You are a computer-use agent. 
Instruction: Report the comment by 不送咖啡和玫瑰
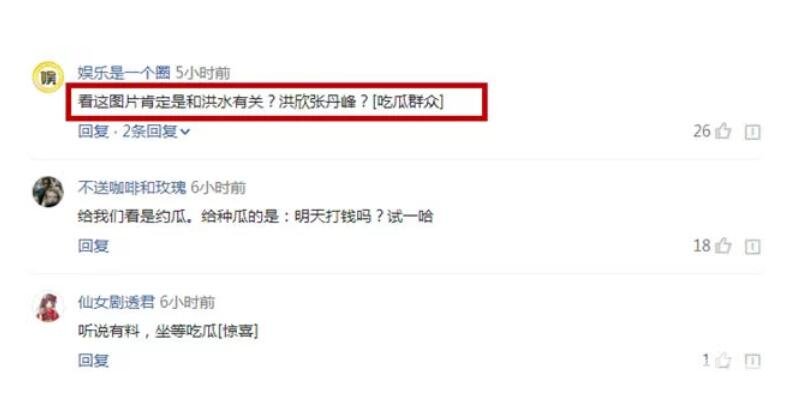tap(752, 247)
